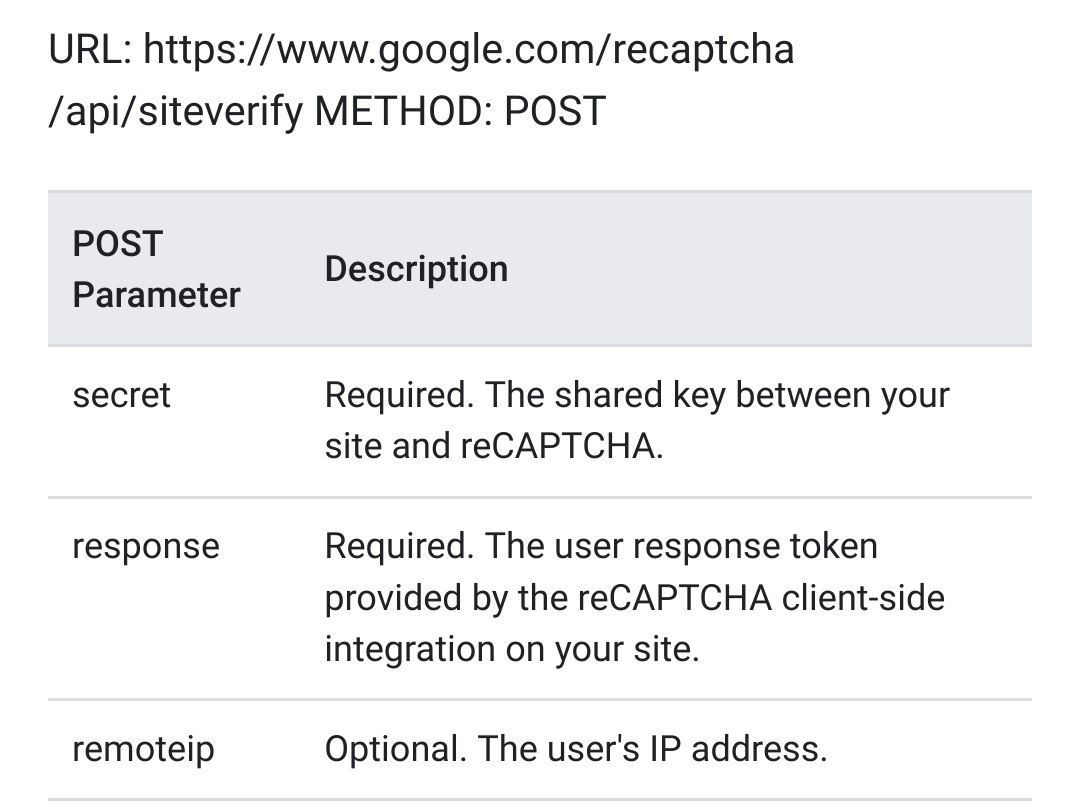Select the POST Parameter column header

156,269
